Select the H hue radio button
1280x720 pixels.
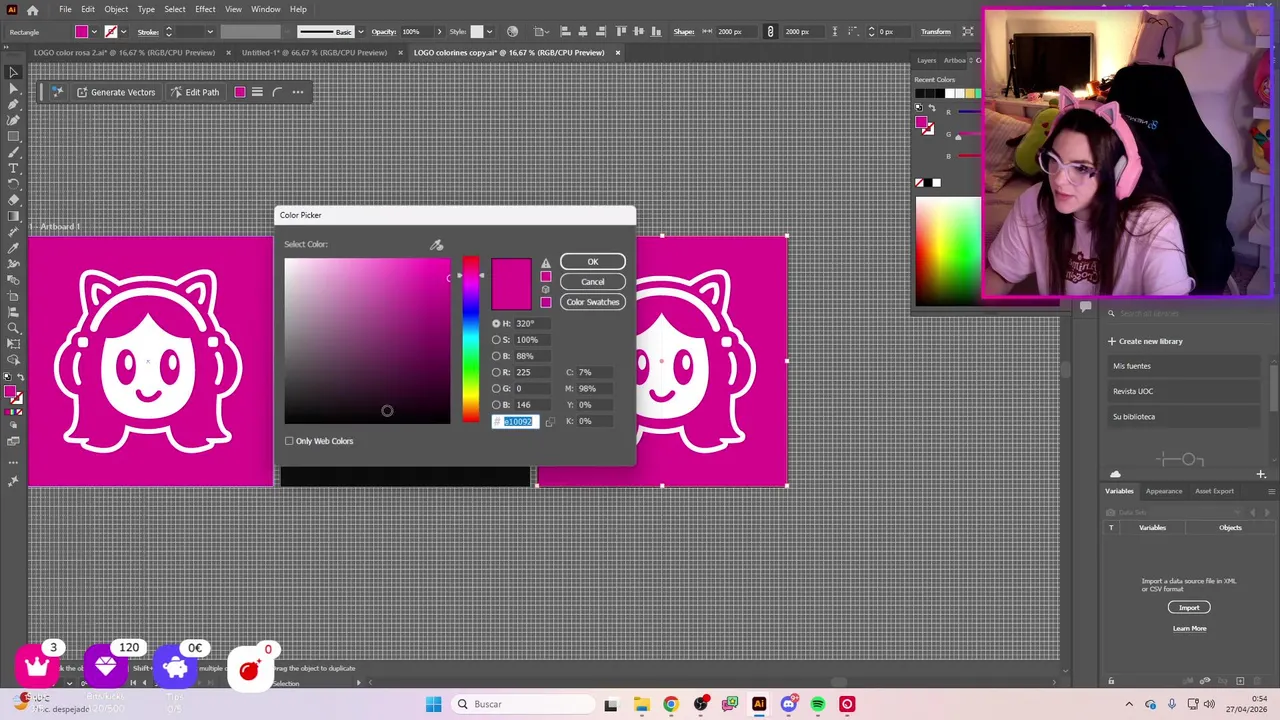point(496,324)
